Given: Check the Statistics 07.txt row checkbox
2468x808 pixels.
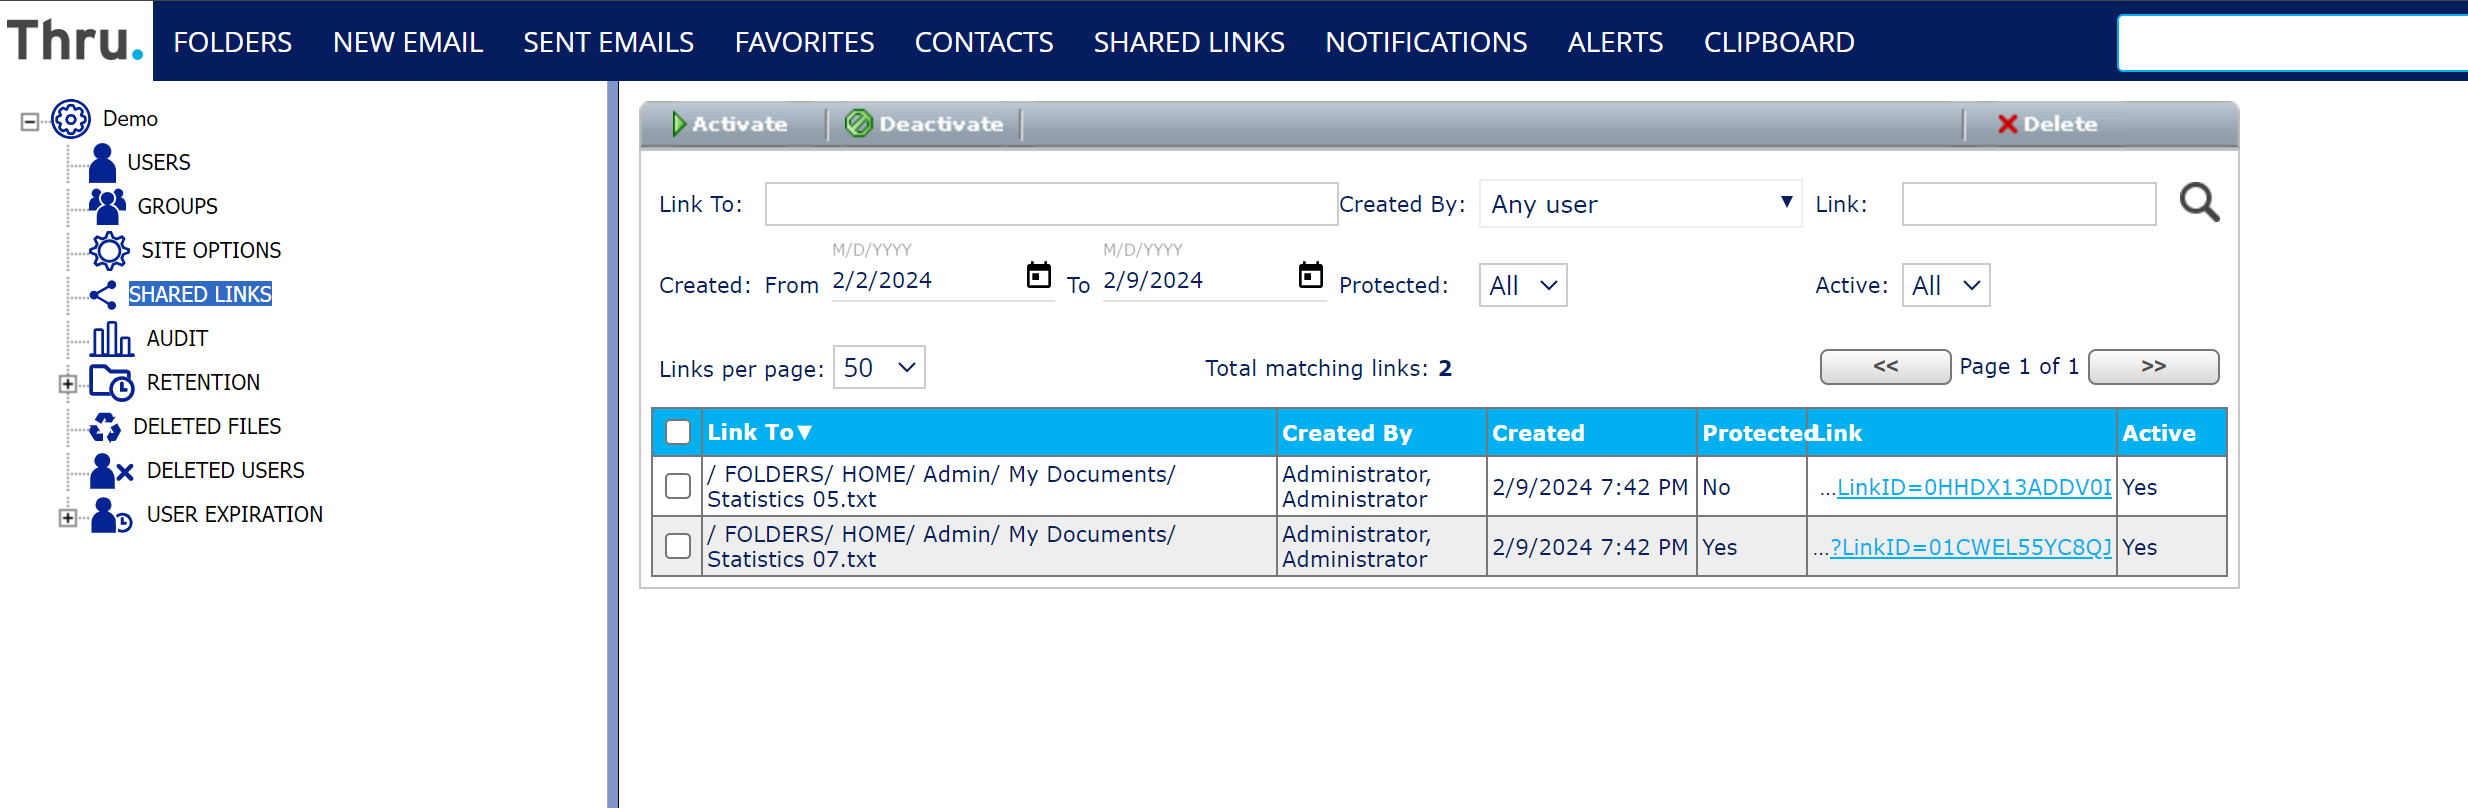Looking at the screenshot, I should click(678, 546).
